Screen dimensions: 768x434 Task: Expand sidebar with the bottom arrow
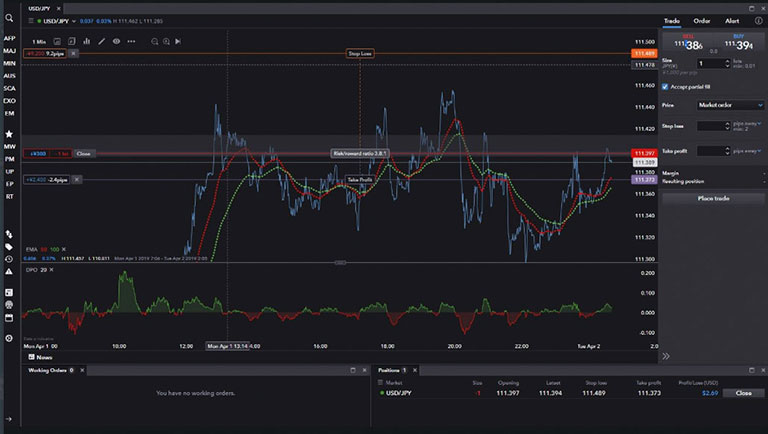8,419
